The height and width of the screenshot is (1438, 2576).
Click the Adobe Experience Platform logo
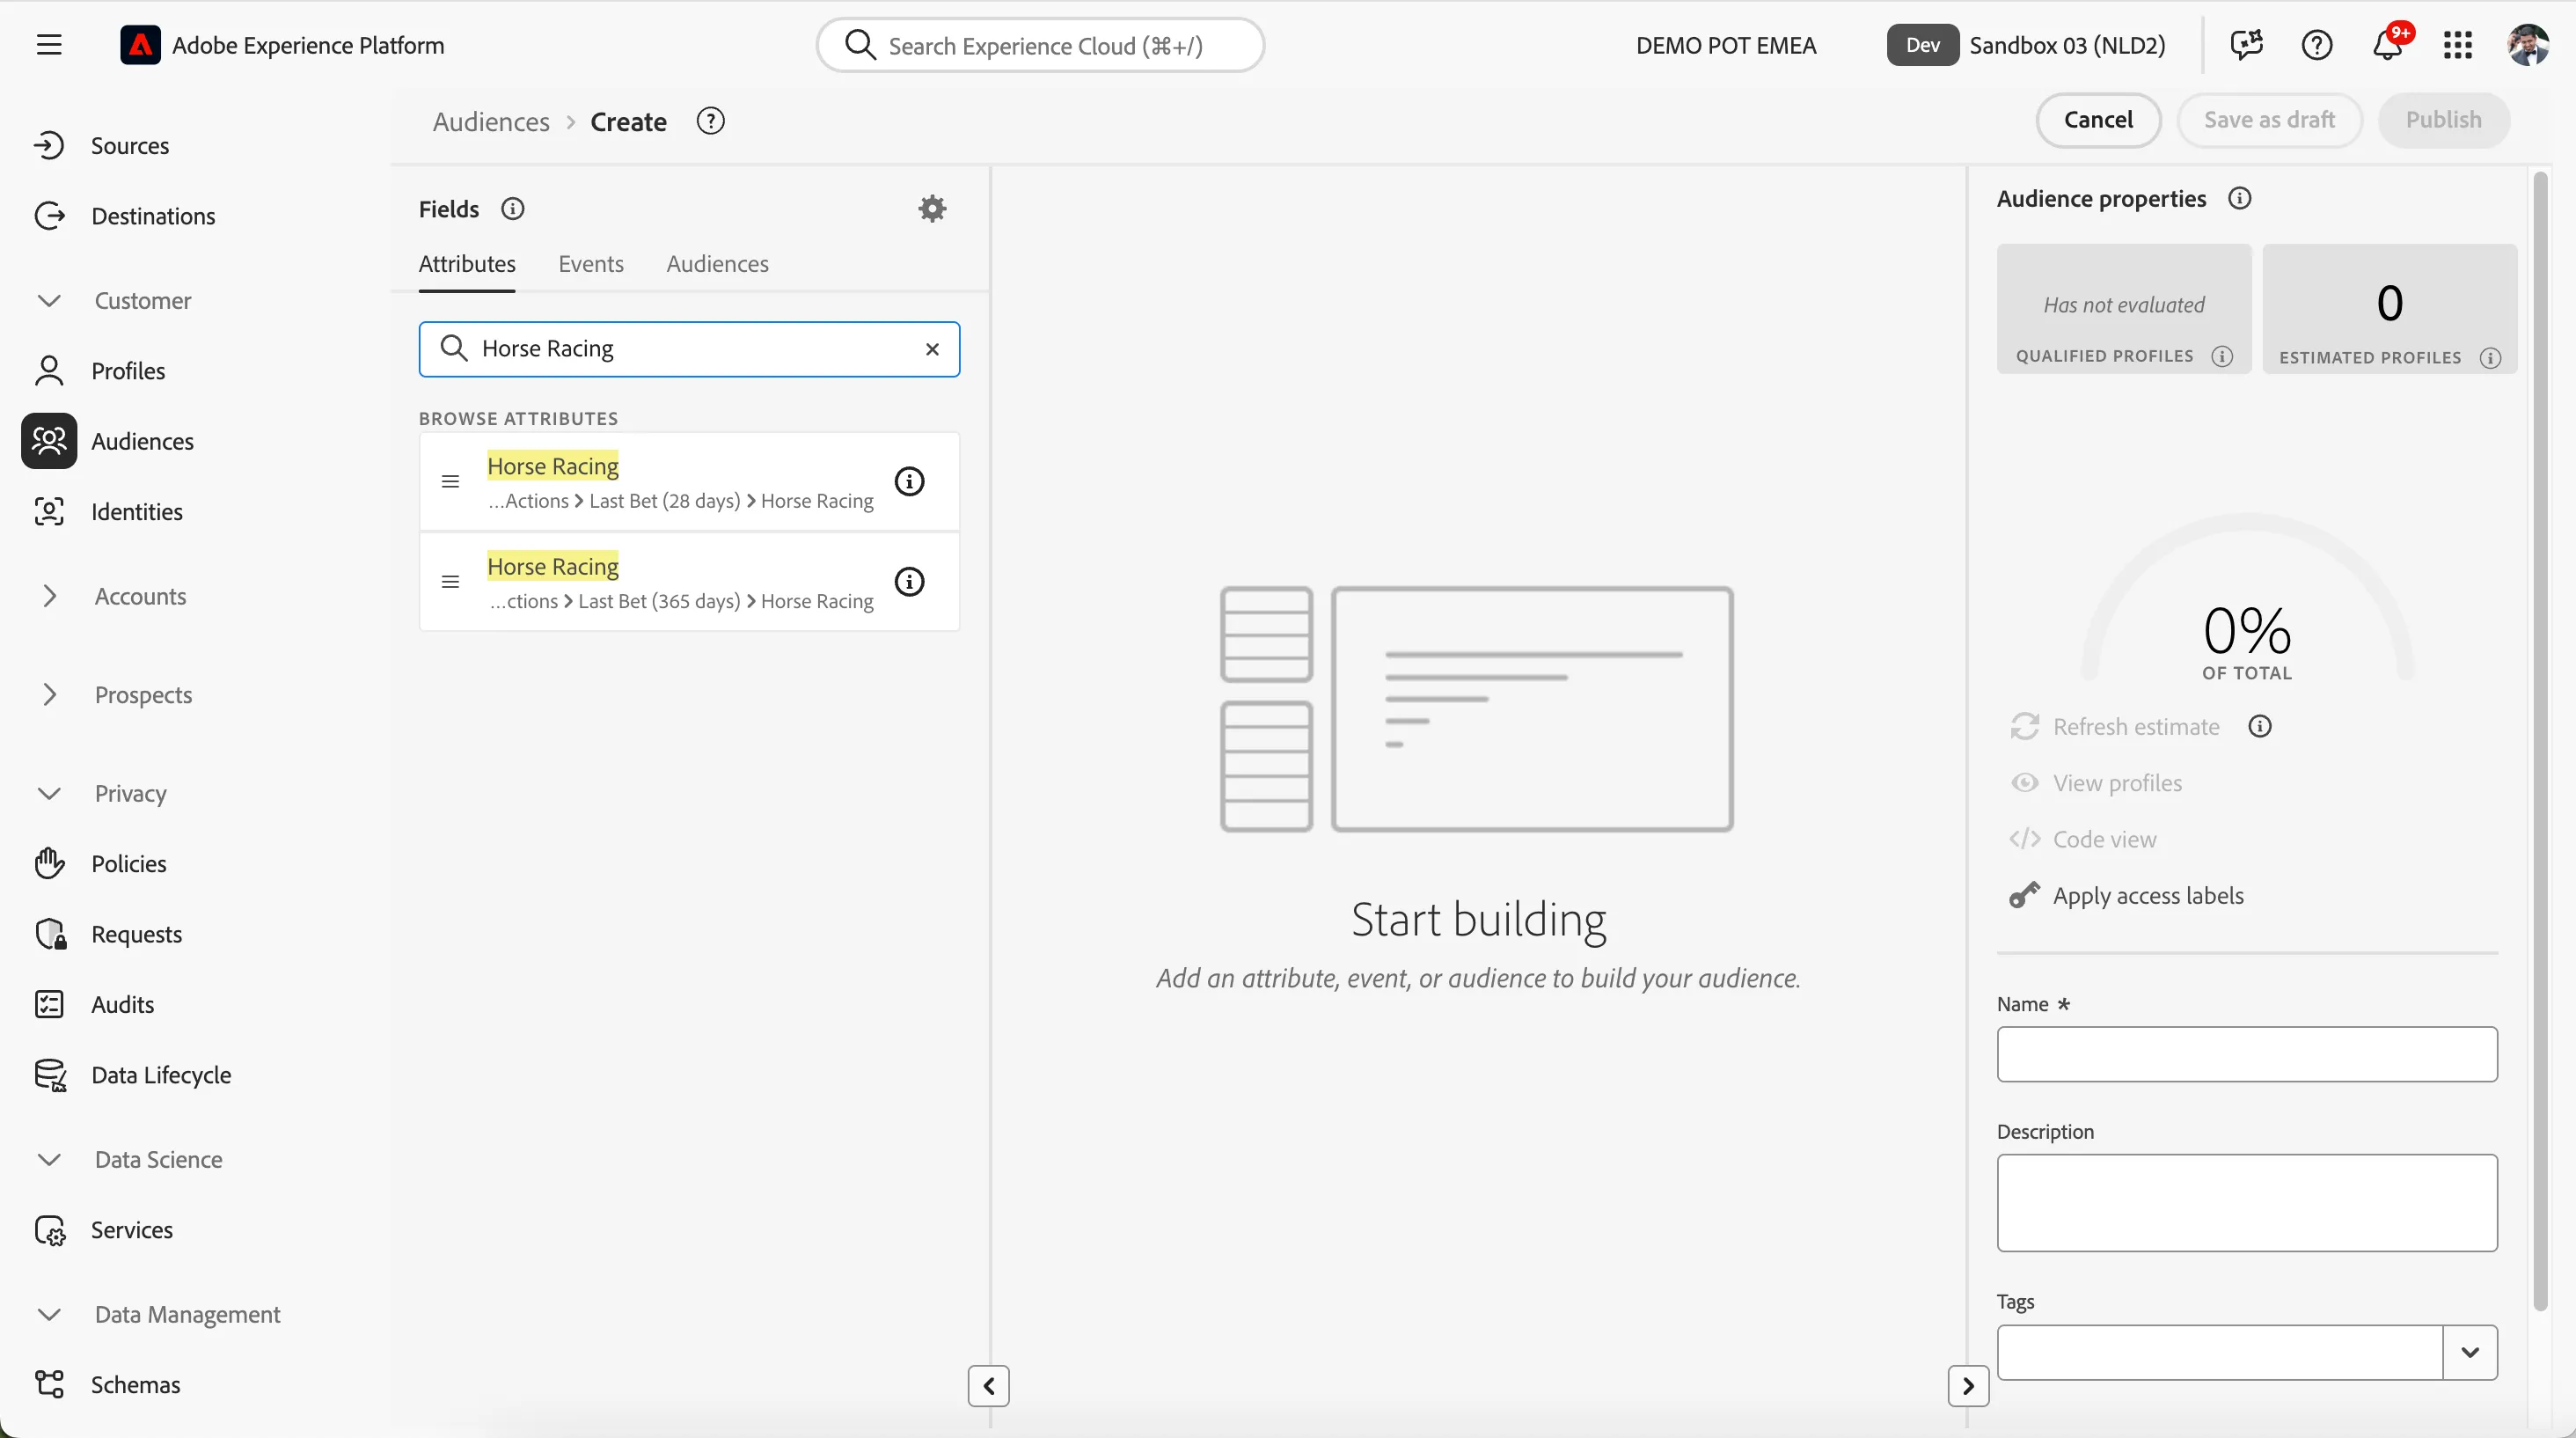[x=140, y=45]
